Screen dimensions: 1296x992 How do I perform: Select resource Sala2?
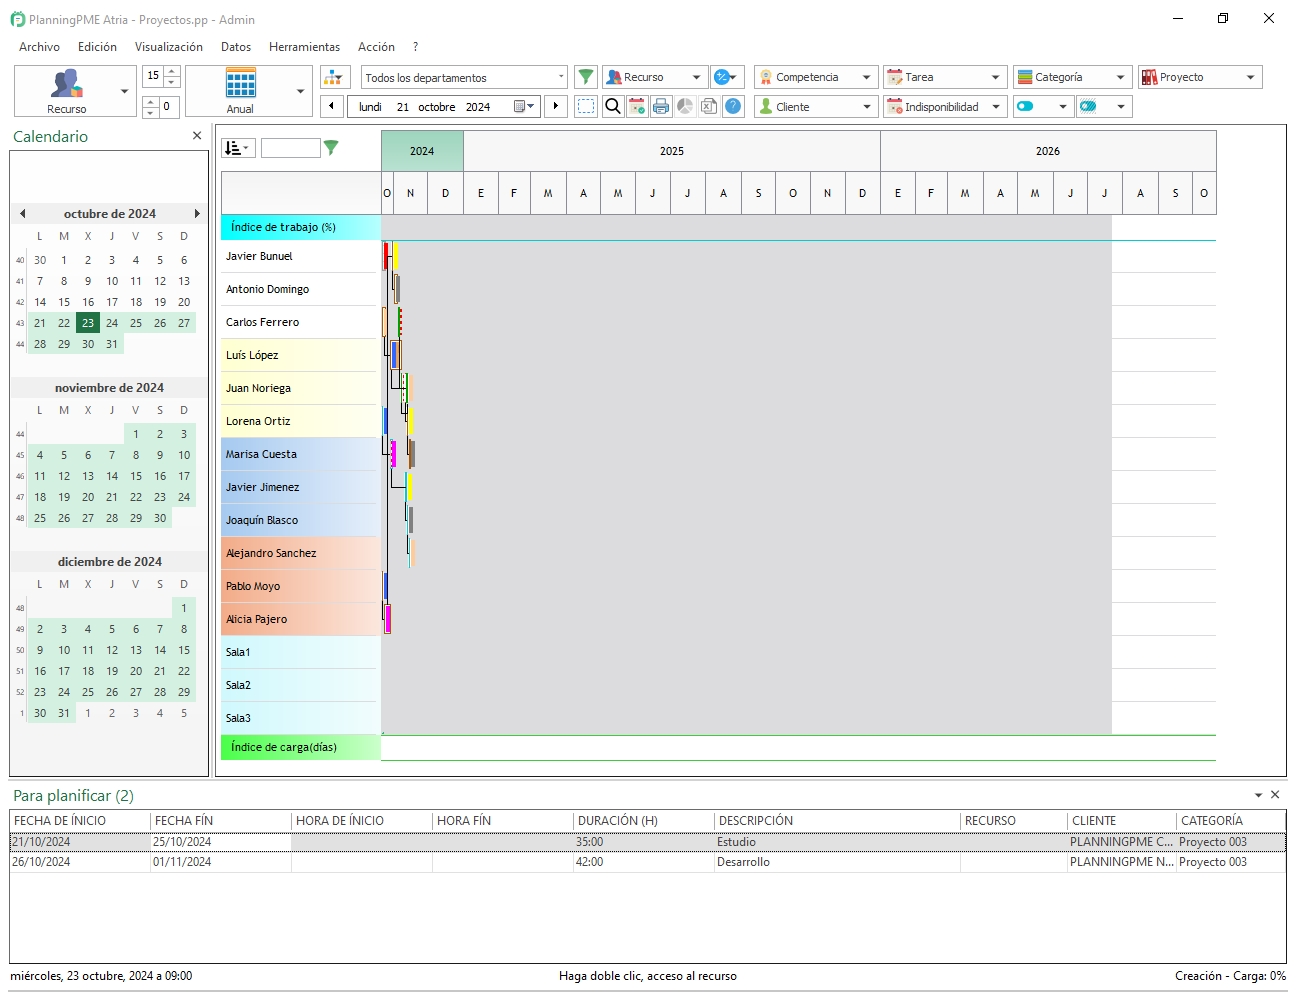click(x=299, y=685)
